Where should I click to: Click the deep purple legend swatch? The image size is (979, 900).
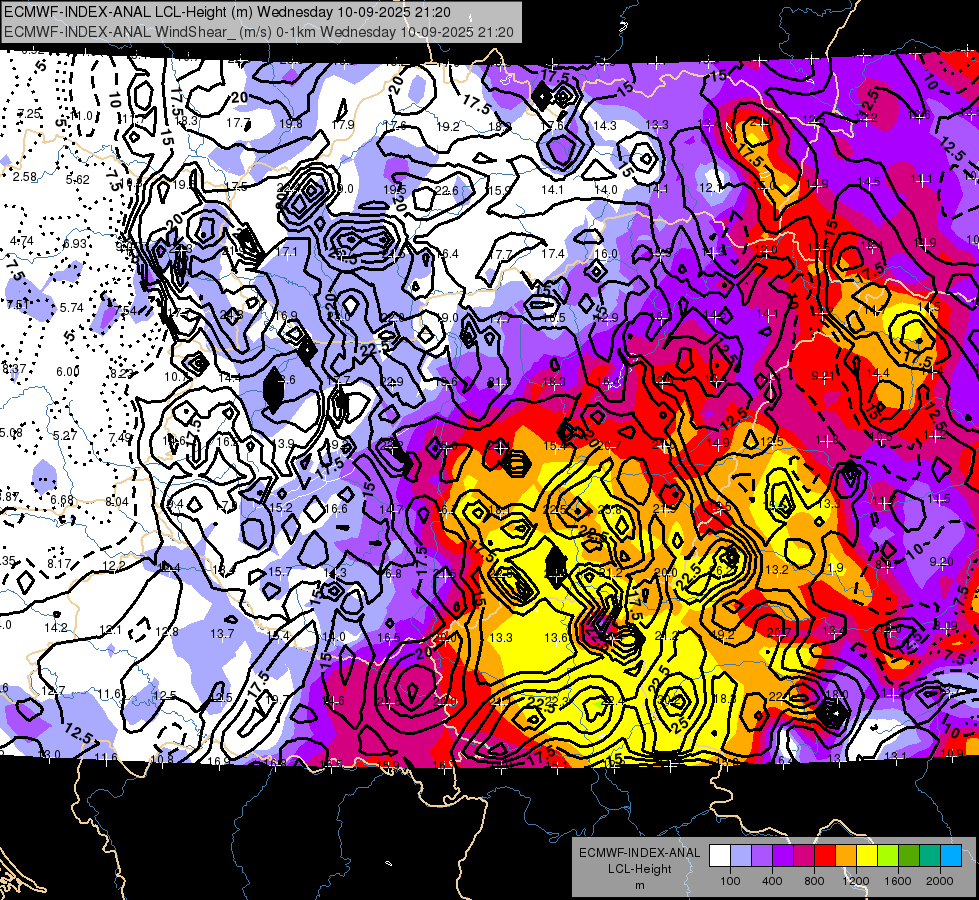coord(783,856)
